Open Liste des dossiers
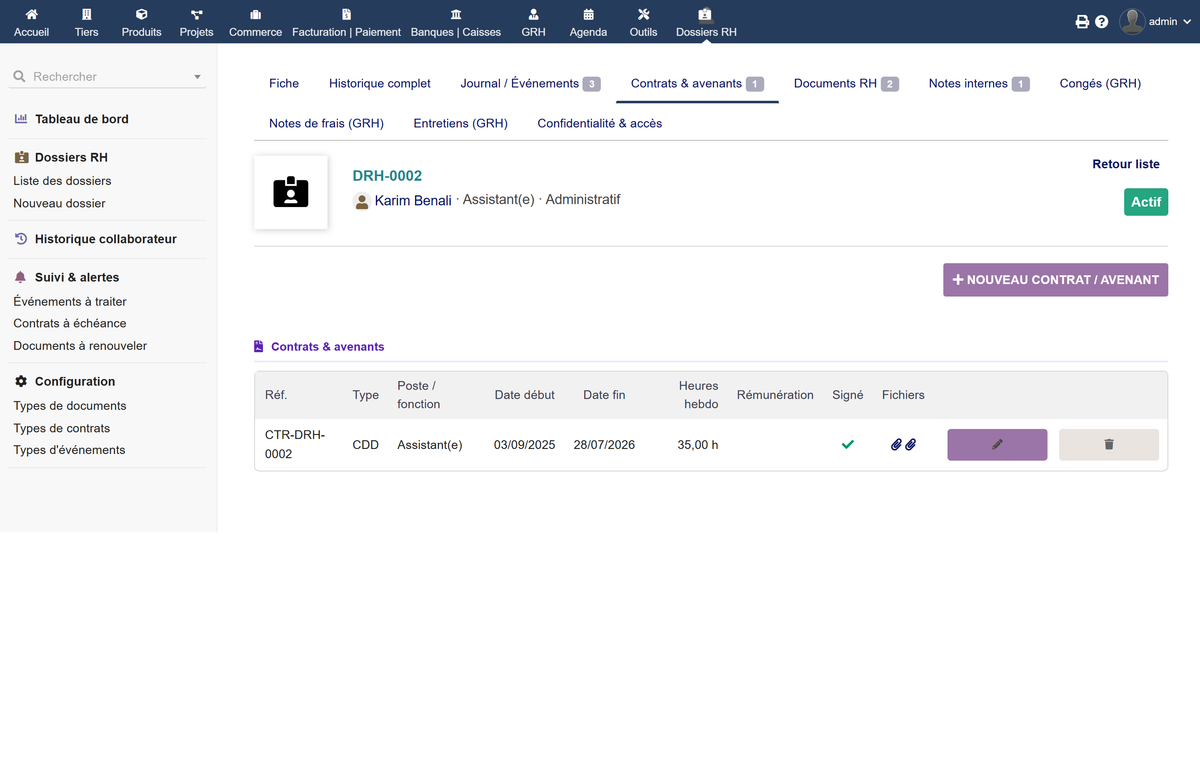This screenshot has width=1200, height=783. [62, 181]
